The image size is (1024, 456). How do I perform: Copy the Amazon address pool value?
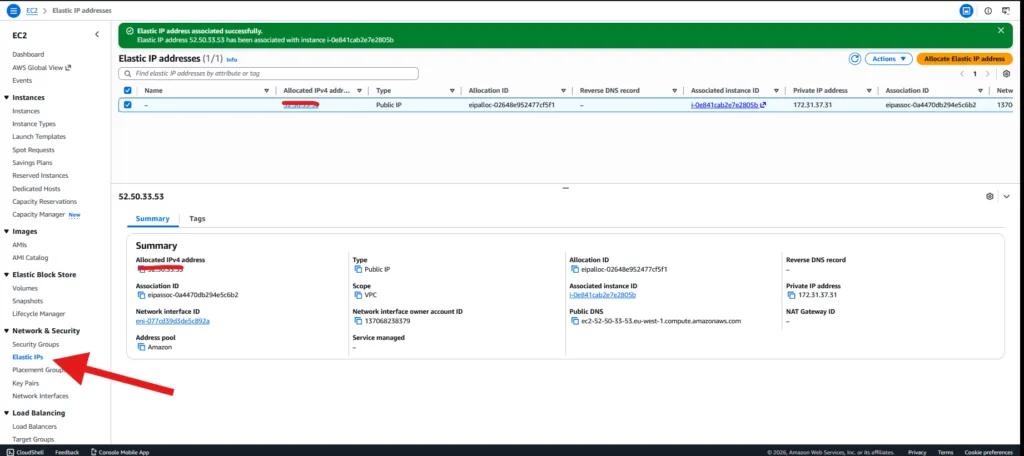(141, 347)
